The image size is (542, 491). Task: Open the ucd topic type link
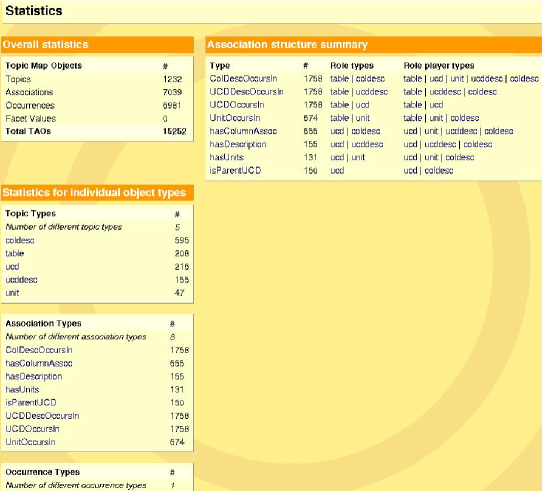tap(12, 267)
